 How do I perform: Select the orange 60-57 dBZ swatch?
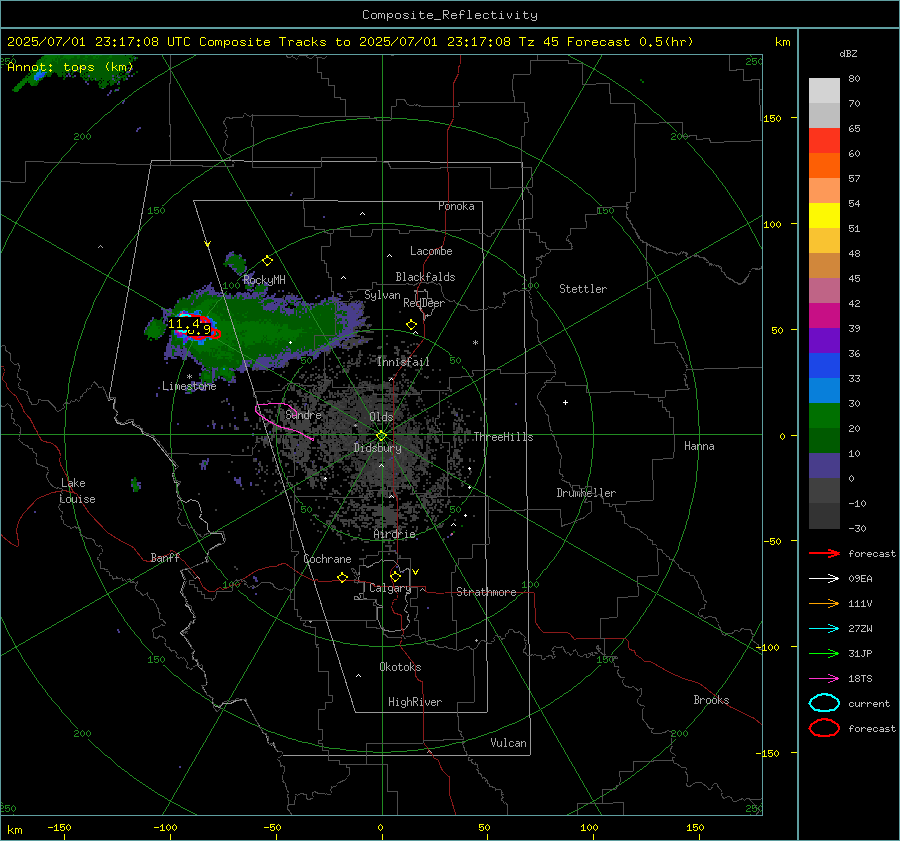pos(824,166)
